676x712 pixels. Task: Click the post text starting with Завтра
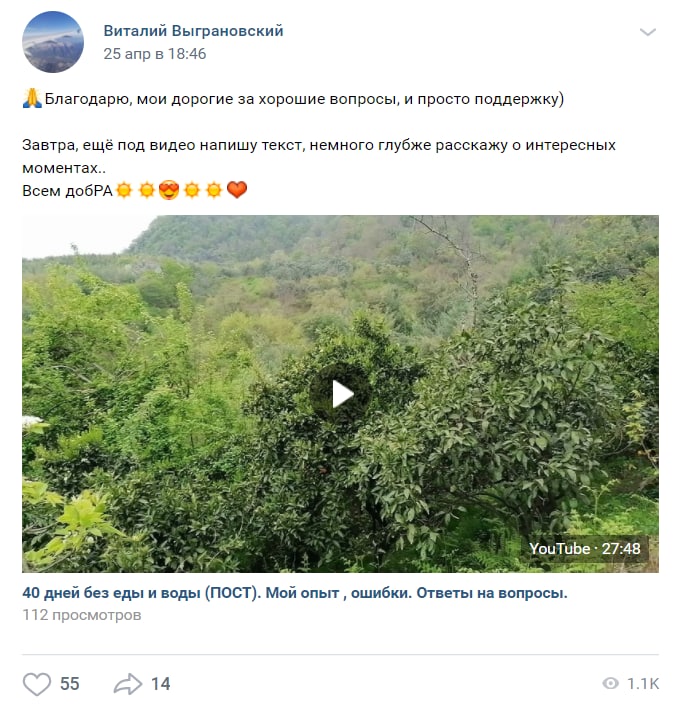[x=319, y=156]
